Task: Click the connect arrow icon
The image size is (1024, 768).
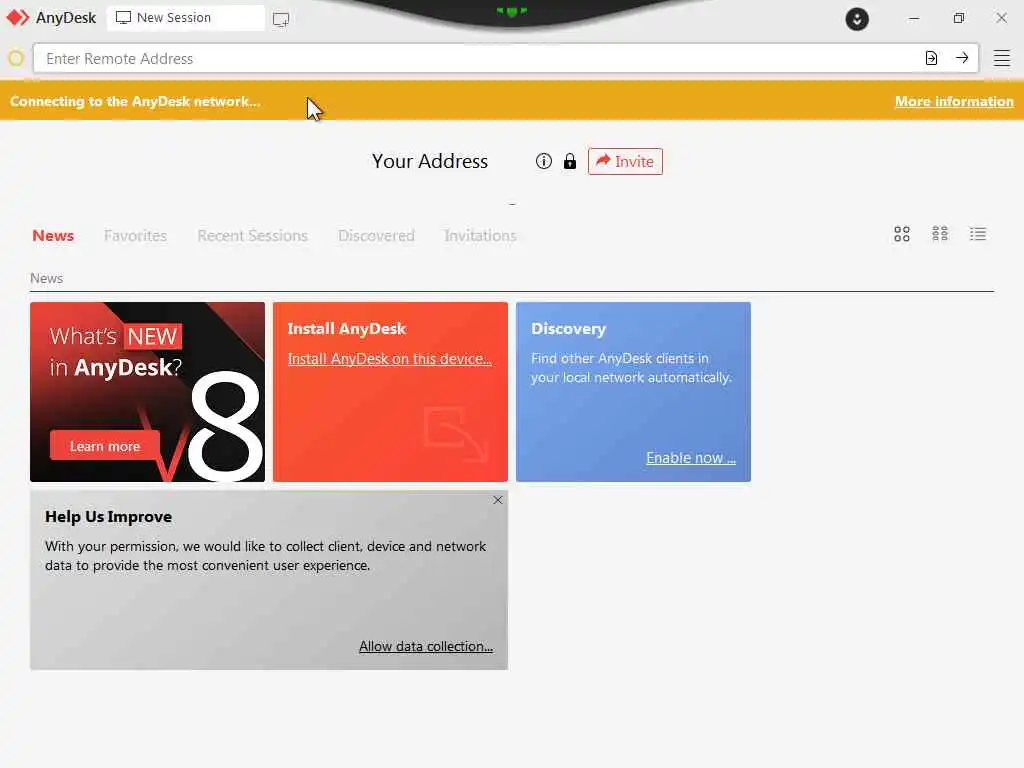Action: [x=962, y=58]
